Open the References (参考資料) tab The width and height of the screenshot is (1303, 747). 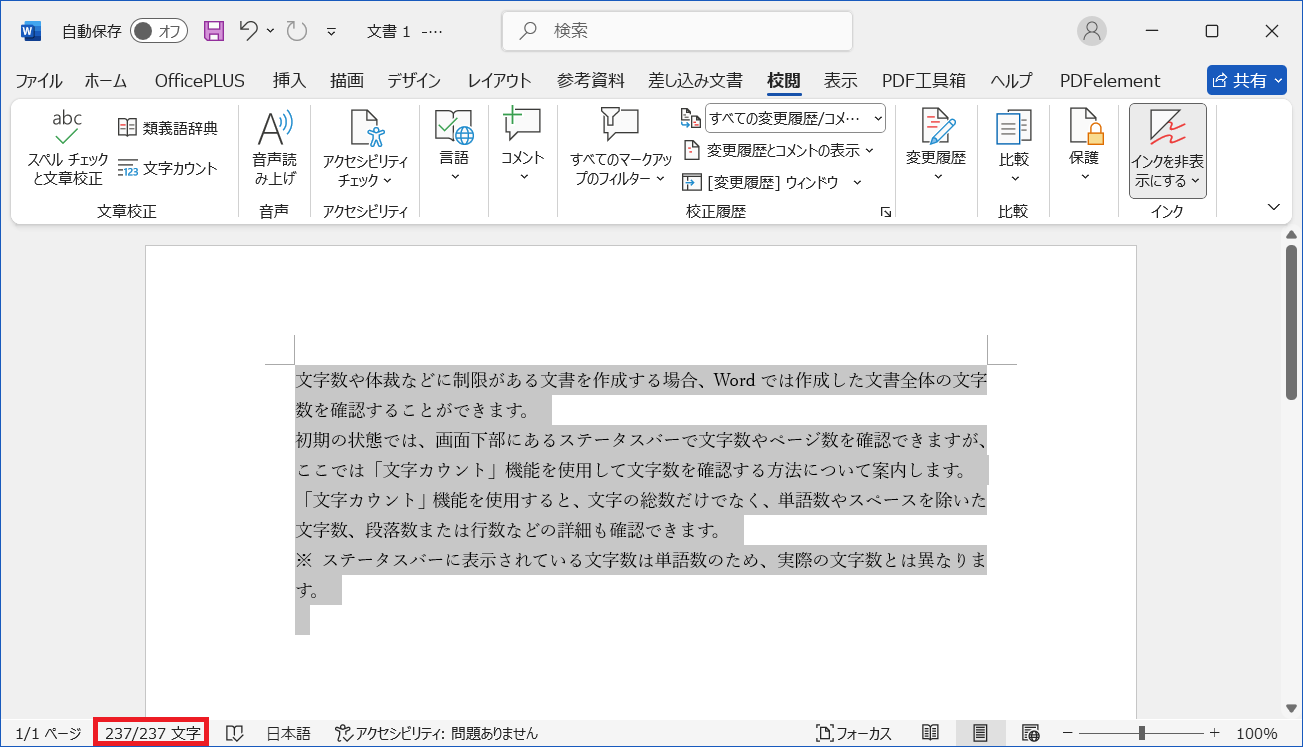[590, 81]
